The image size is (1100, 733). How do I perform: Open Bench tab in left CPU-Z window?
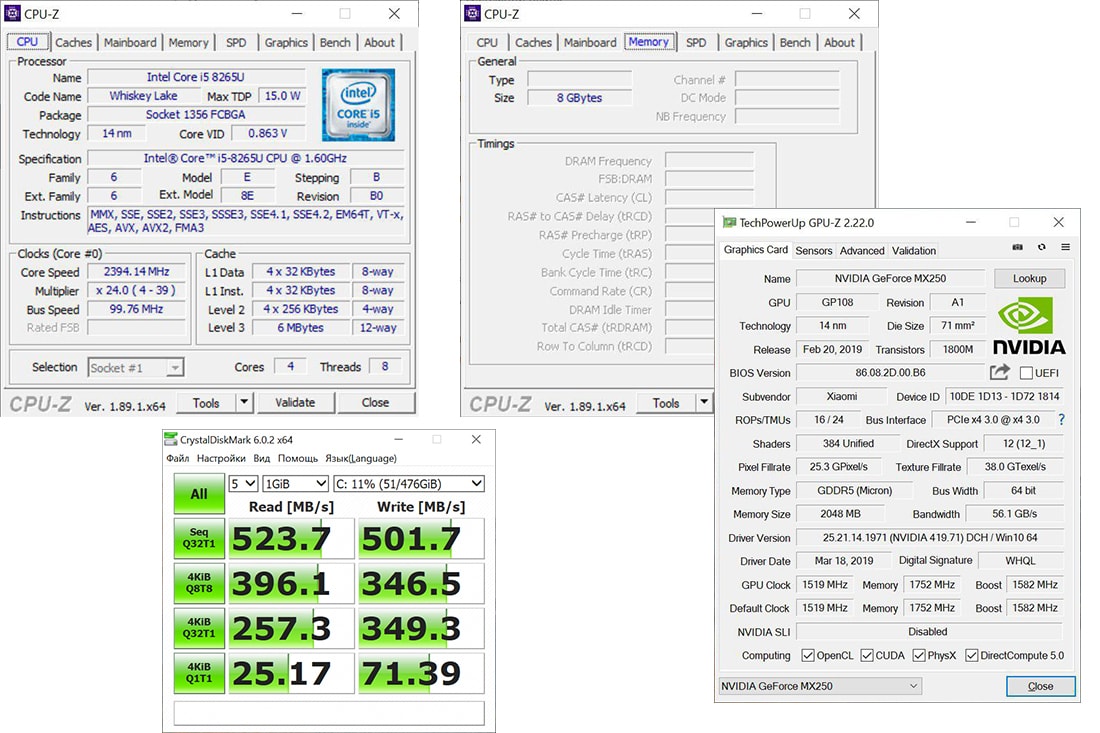tap(335, 42)
